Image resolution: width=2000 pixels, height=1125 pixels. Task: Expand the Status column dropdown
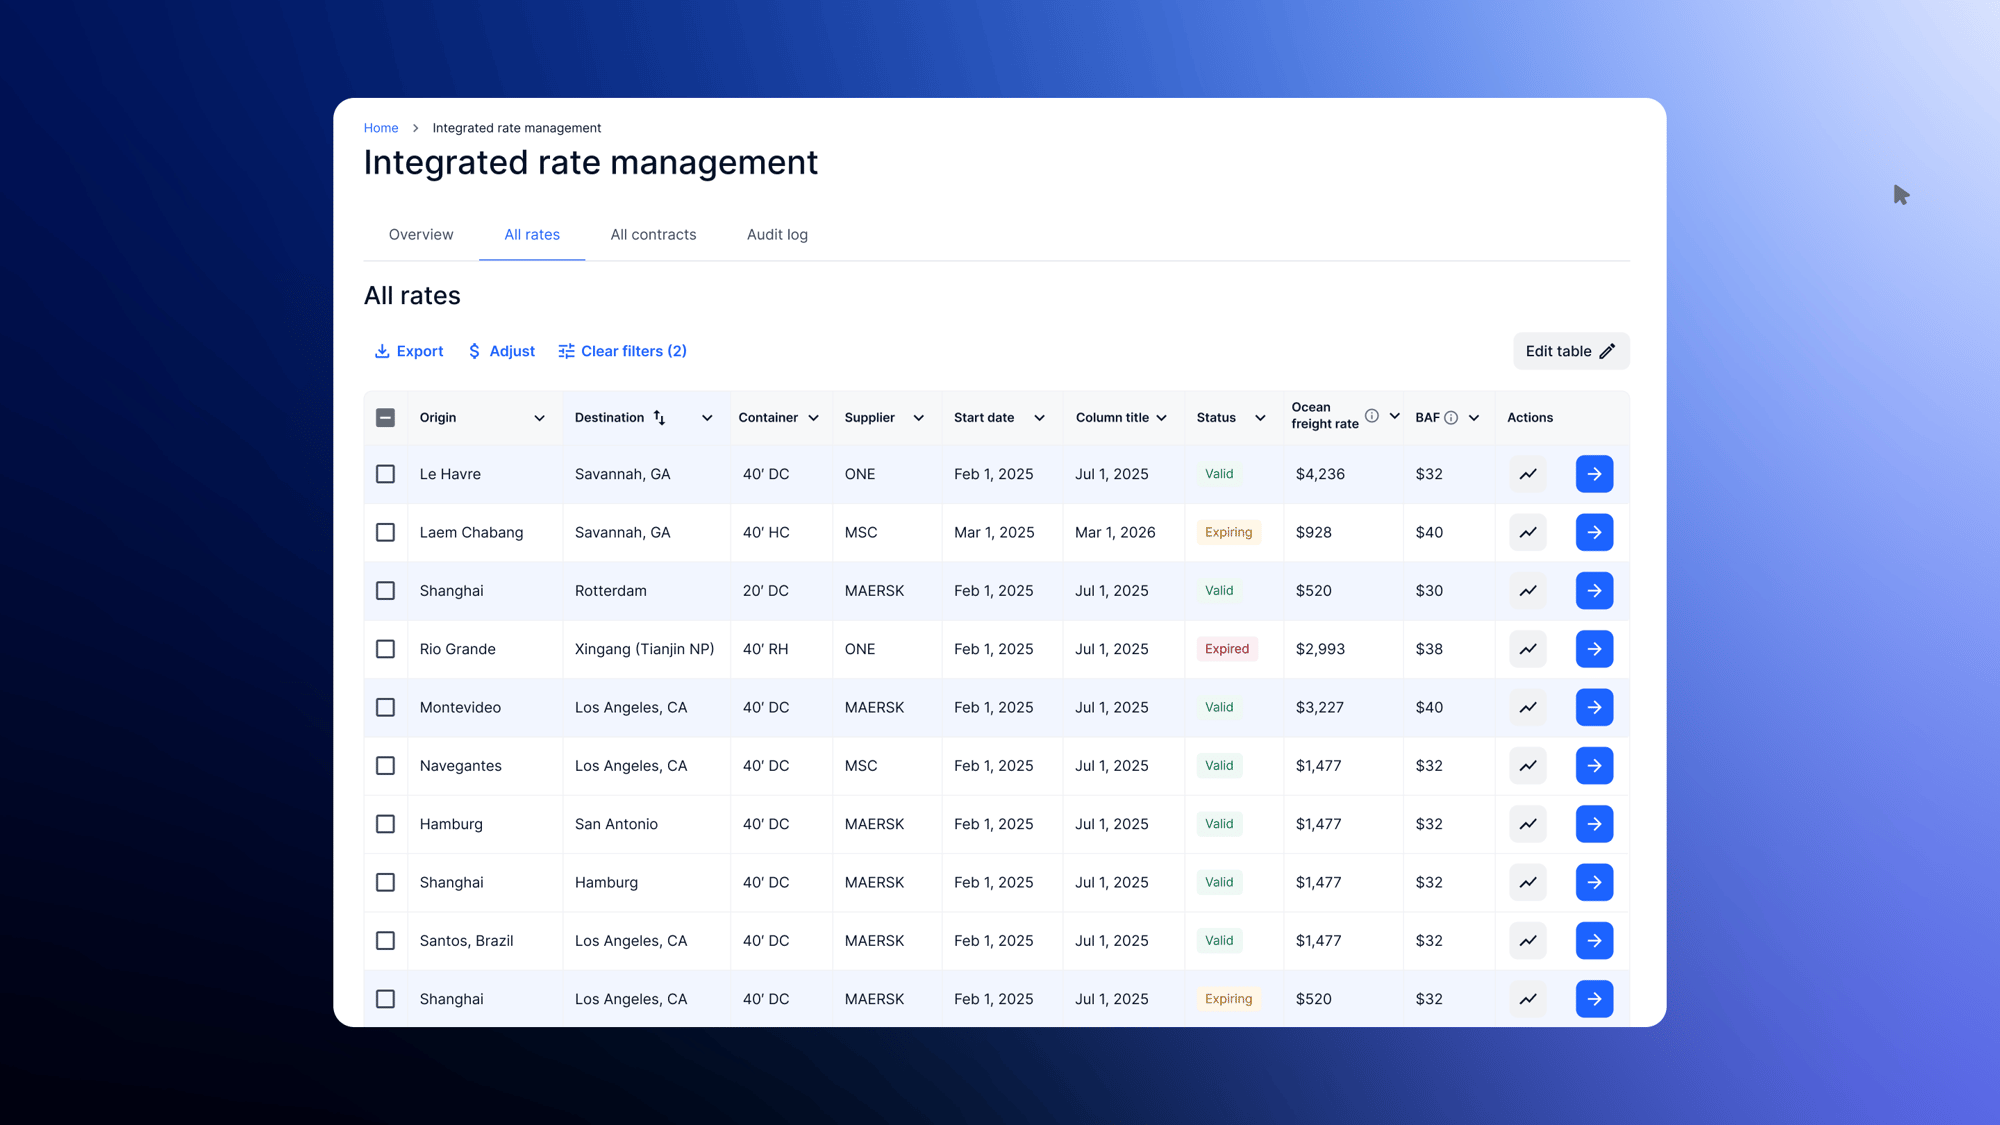pyautogui.click(x=1260, y=418)
